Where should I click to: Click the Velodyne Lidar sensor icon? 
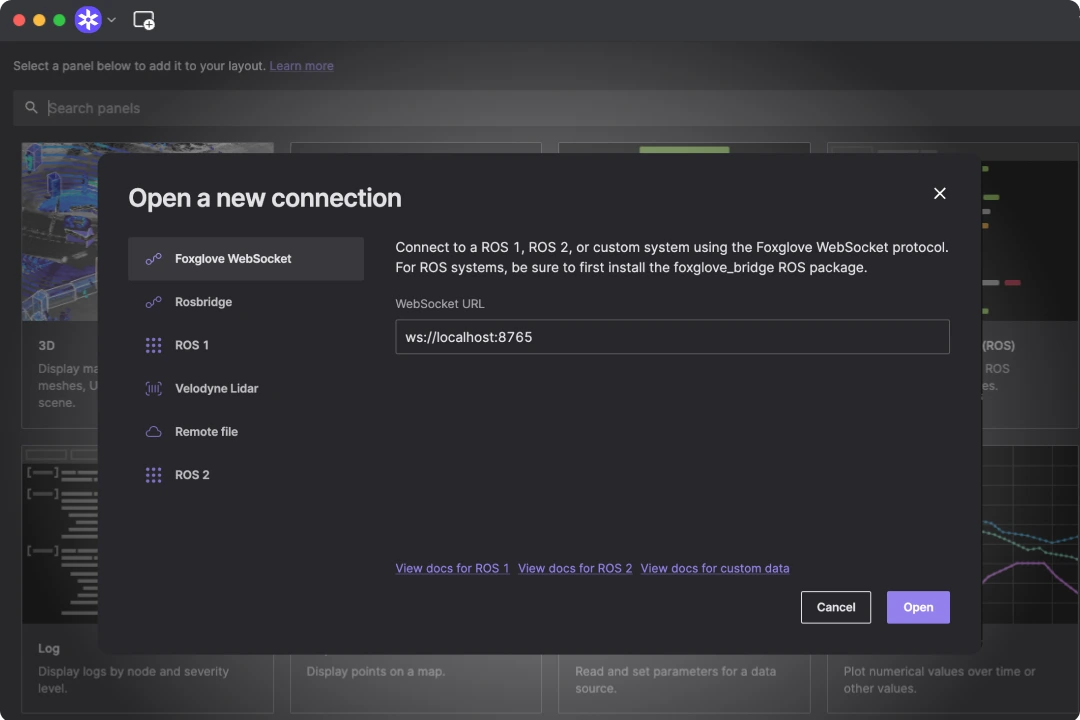(x=153, y=389)
